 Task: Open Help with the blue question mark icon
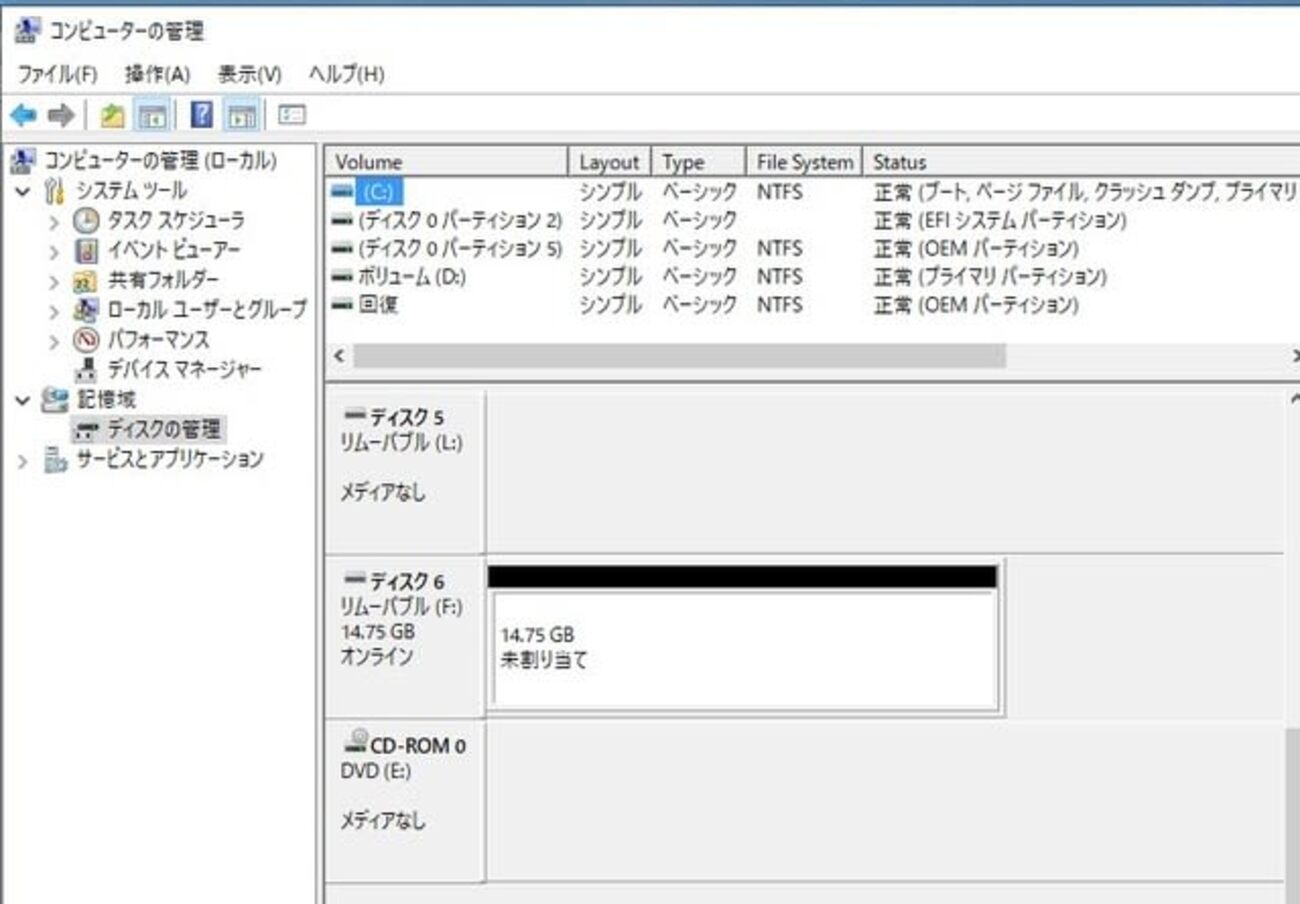[202, 116]
